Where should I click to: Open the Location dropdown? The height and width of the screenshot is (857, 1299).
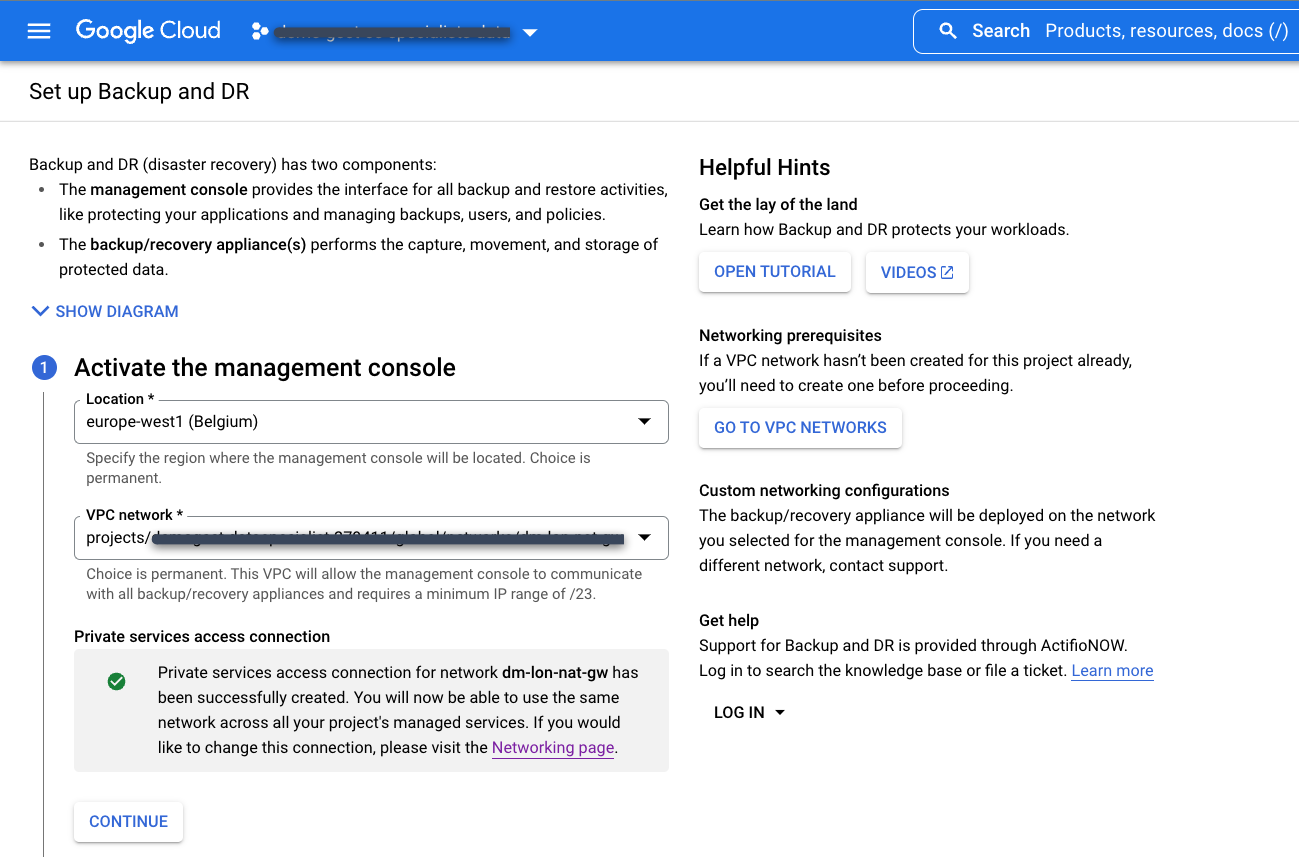(x=644, y=422)
